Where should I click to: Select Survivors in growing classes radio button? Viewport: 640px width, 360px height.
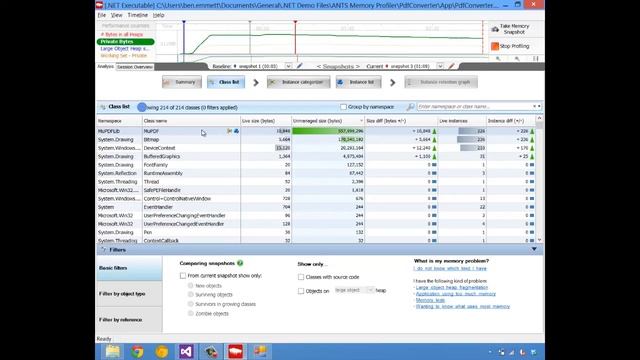click(191, 304)
